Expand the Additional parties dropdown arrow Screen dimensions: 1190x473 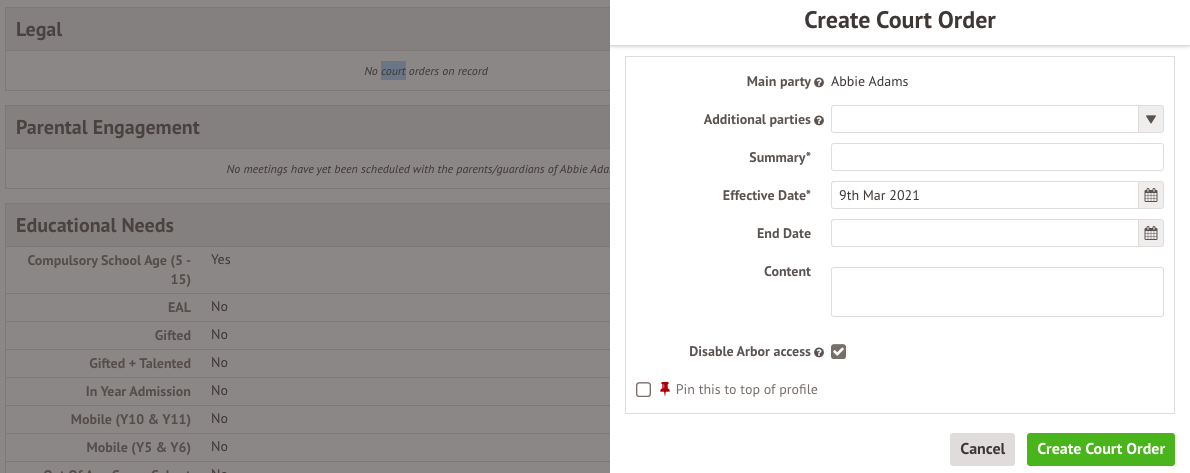1150,120
